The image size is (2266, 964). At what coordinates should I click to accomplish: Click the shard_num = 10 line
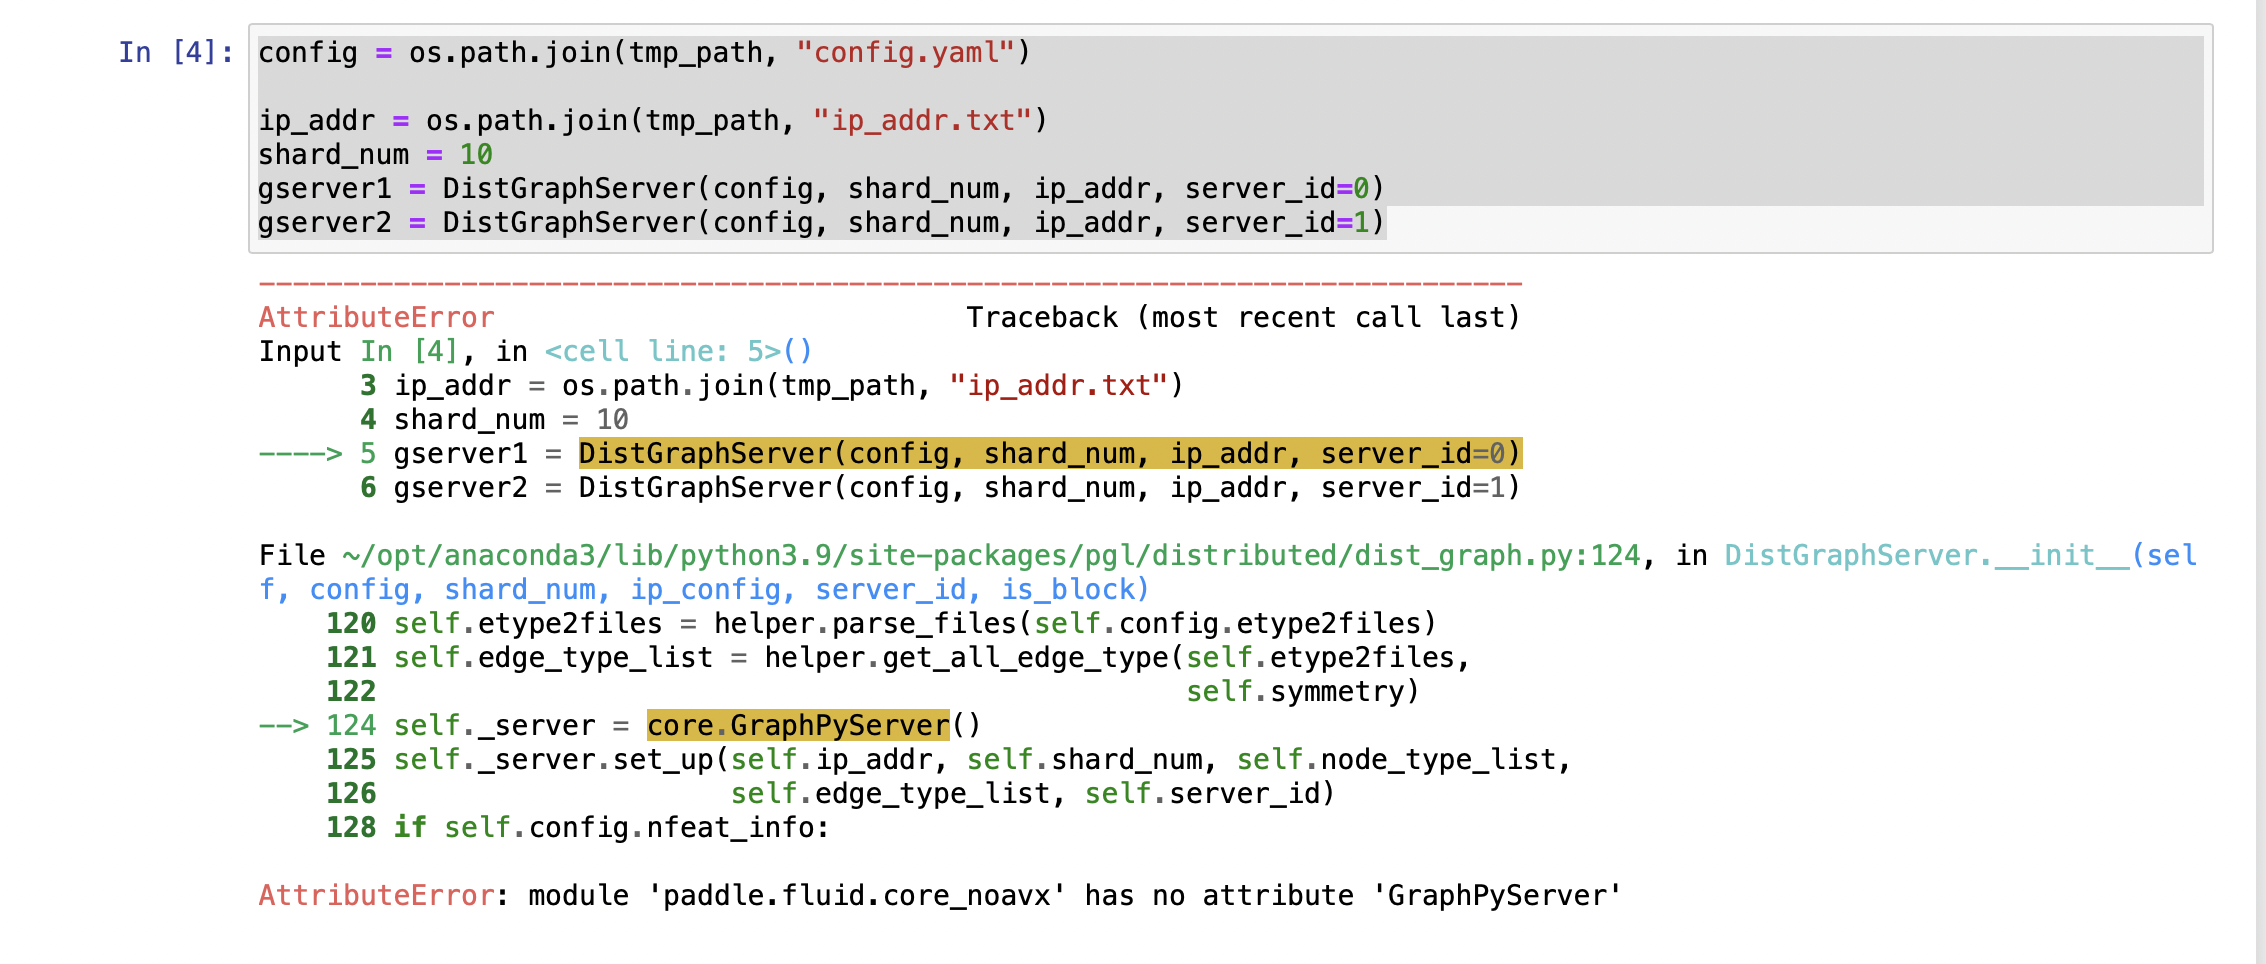click(x=373, y=154)
